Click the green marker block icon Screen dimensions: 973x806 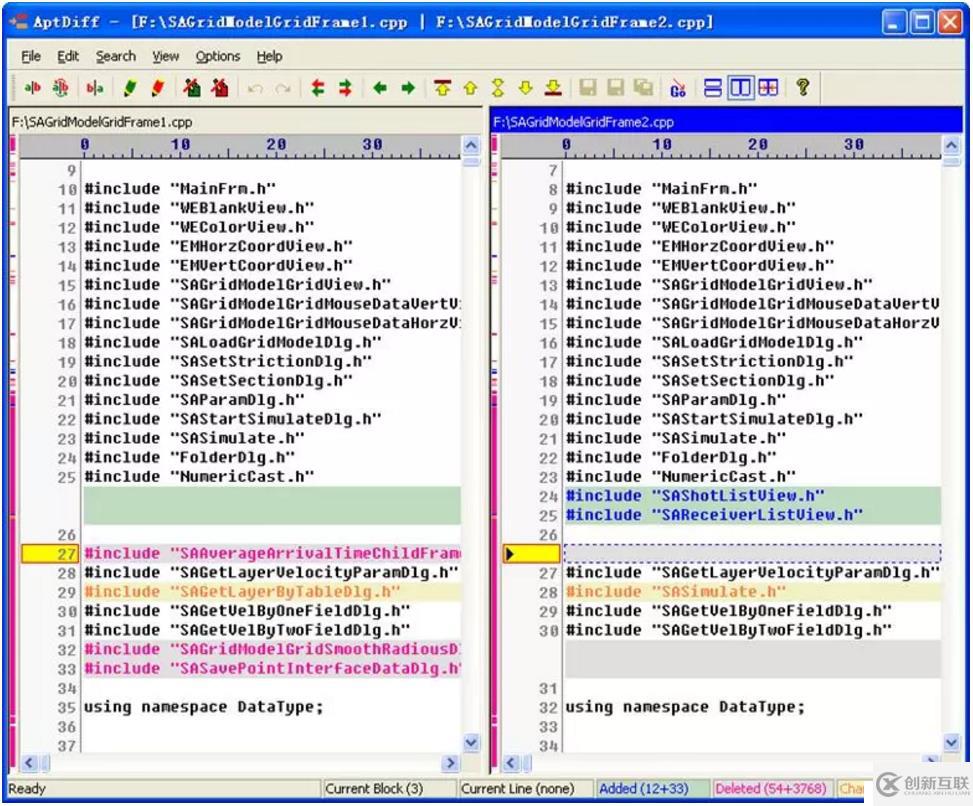(192, 88)
